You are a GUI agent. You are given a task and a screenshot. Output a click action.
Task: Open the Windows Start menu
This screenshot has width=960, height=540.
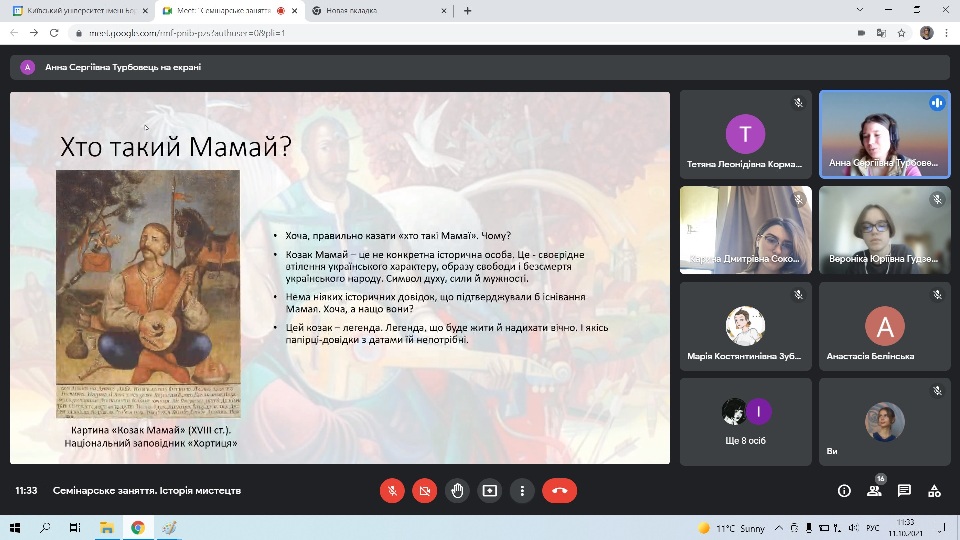(x=15, y=528)
